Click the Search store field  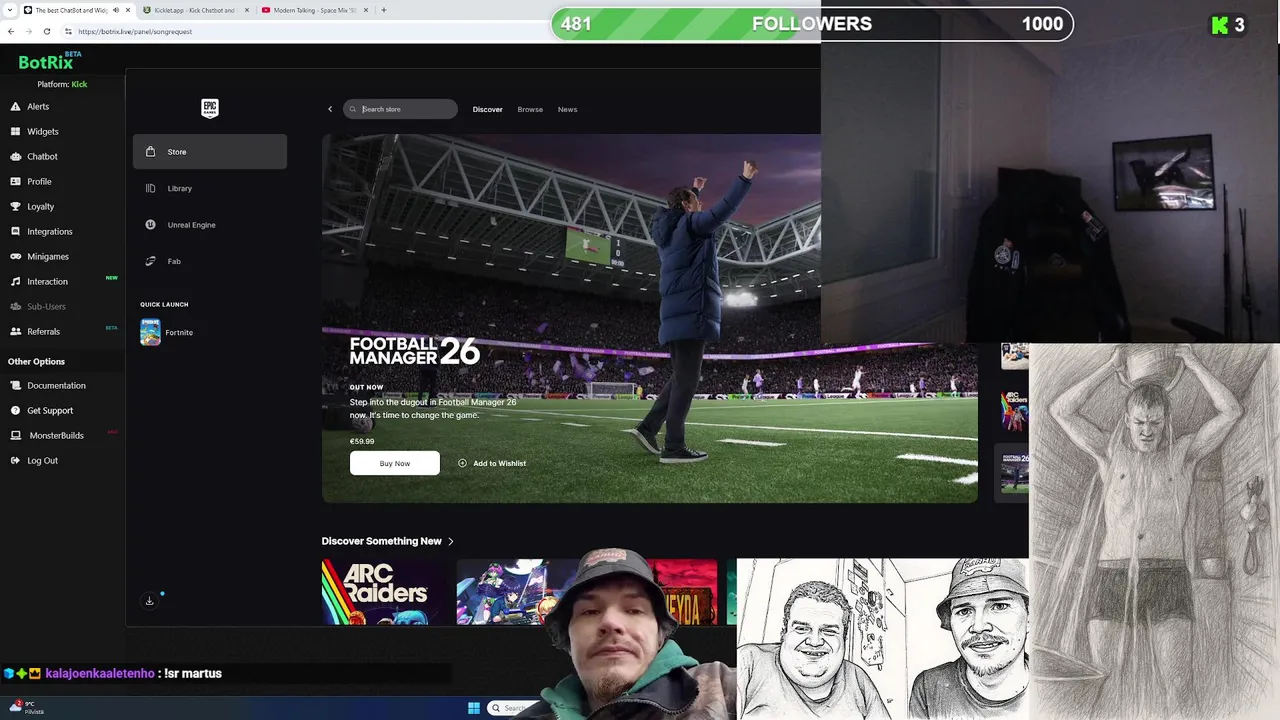[400, 109]
